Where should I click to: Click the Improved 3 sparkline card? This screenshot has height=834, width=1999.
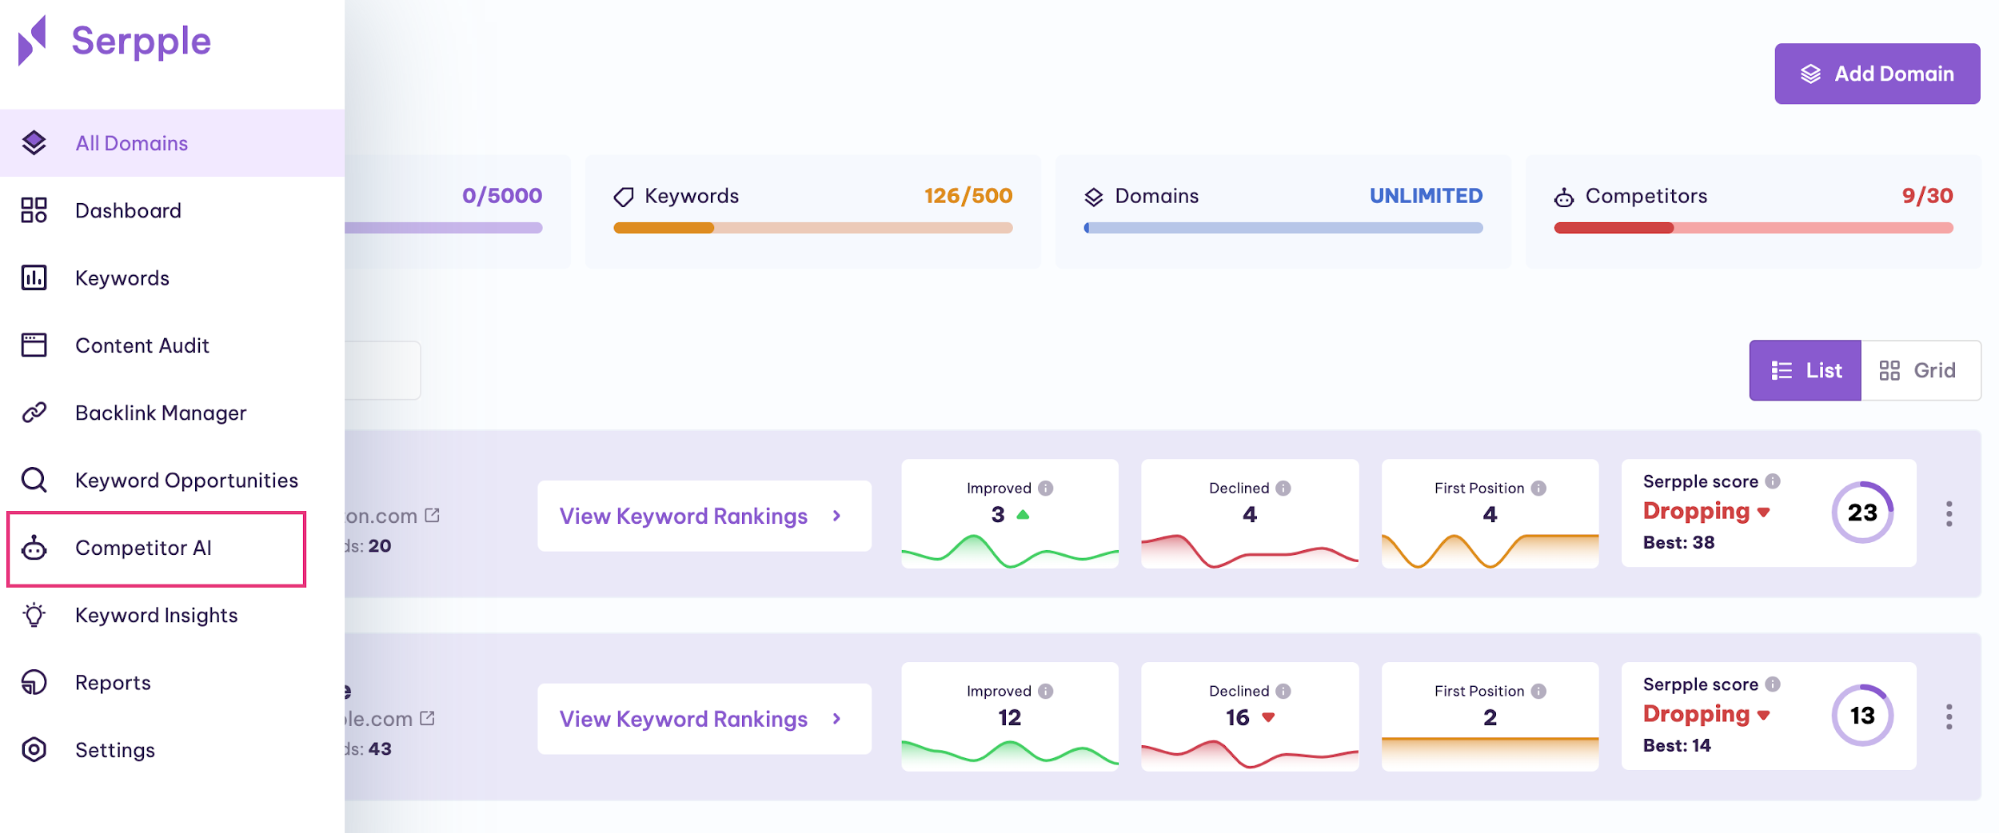(x=1010, y=514)
